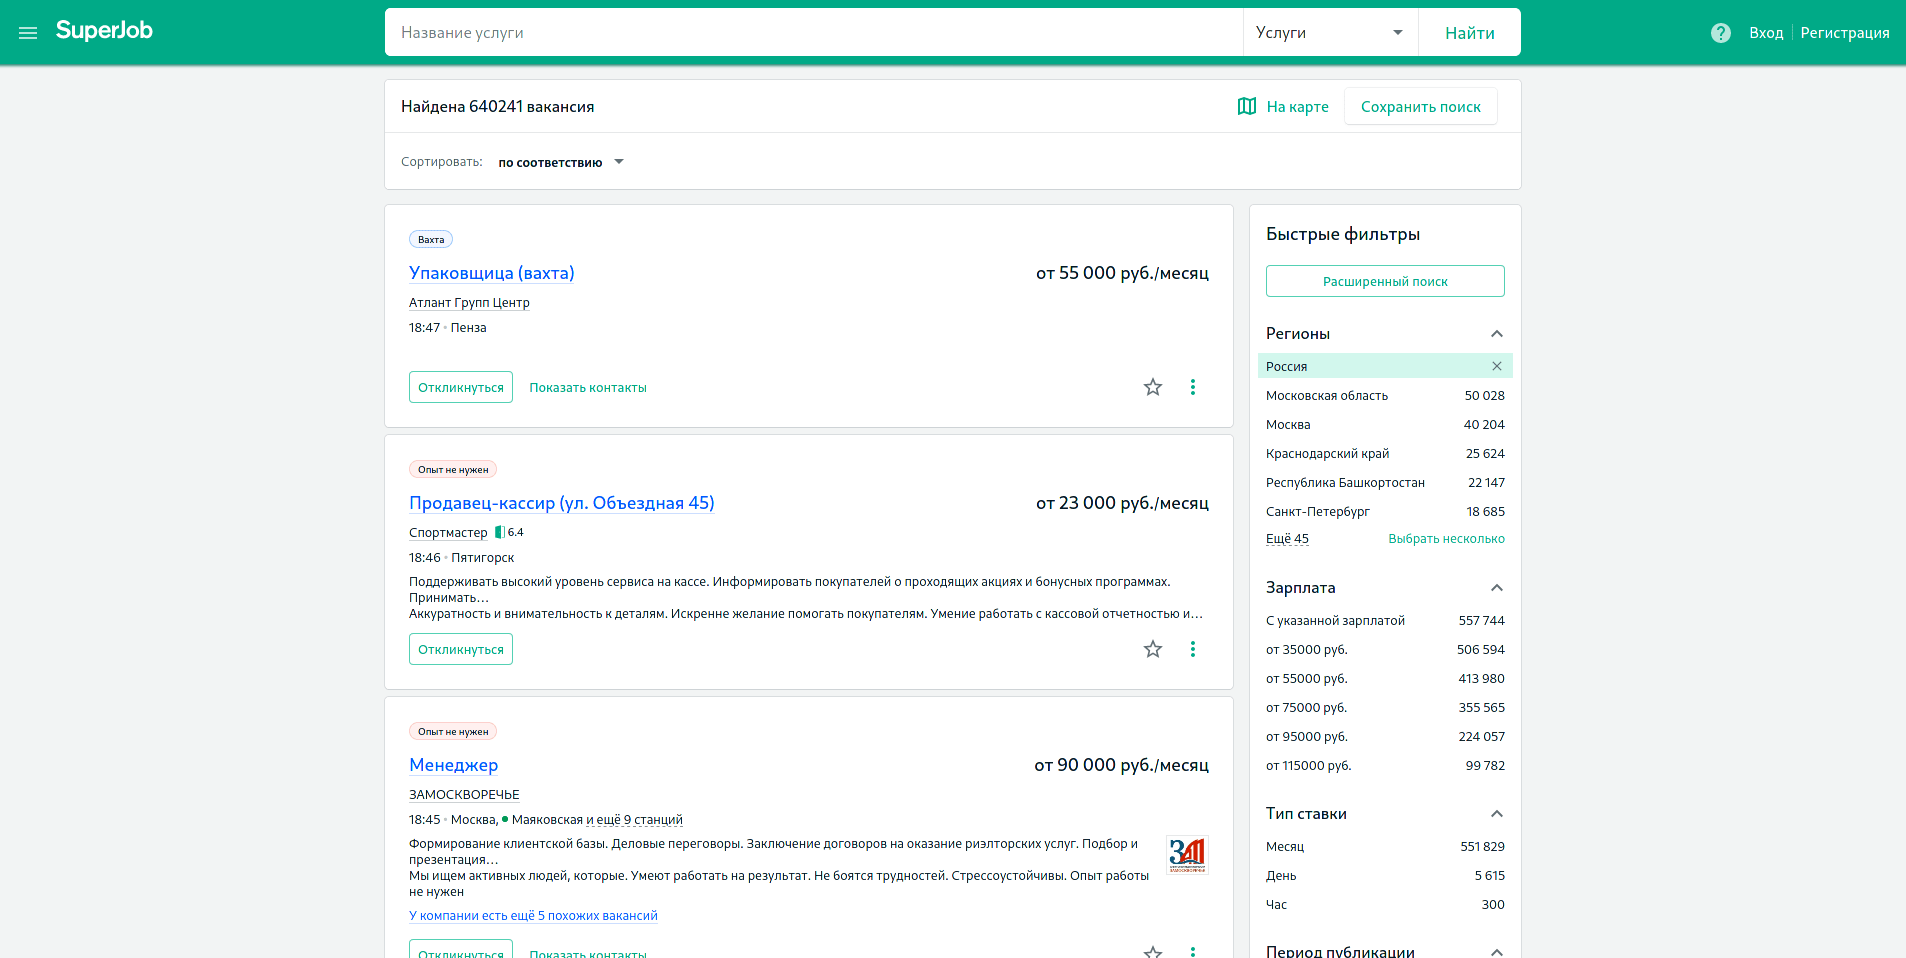
Task: Open the hamburger menu
Action: pos(28,33)
